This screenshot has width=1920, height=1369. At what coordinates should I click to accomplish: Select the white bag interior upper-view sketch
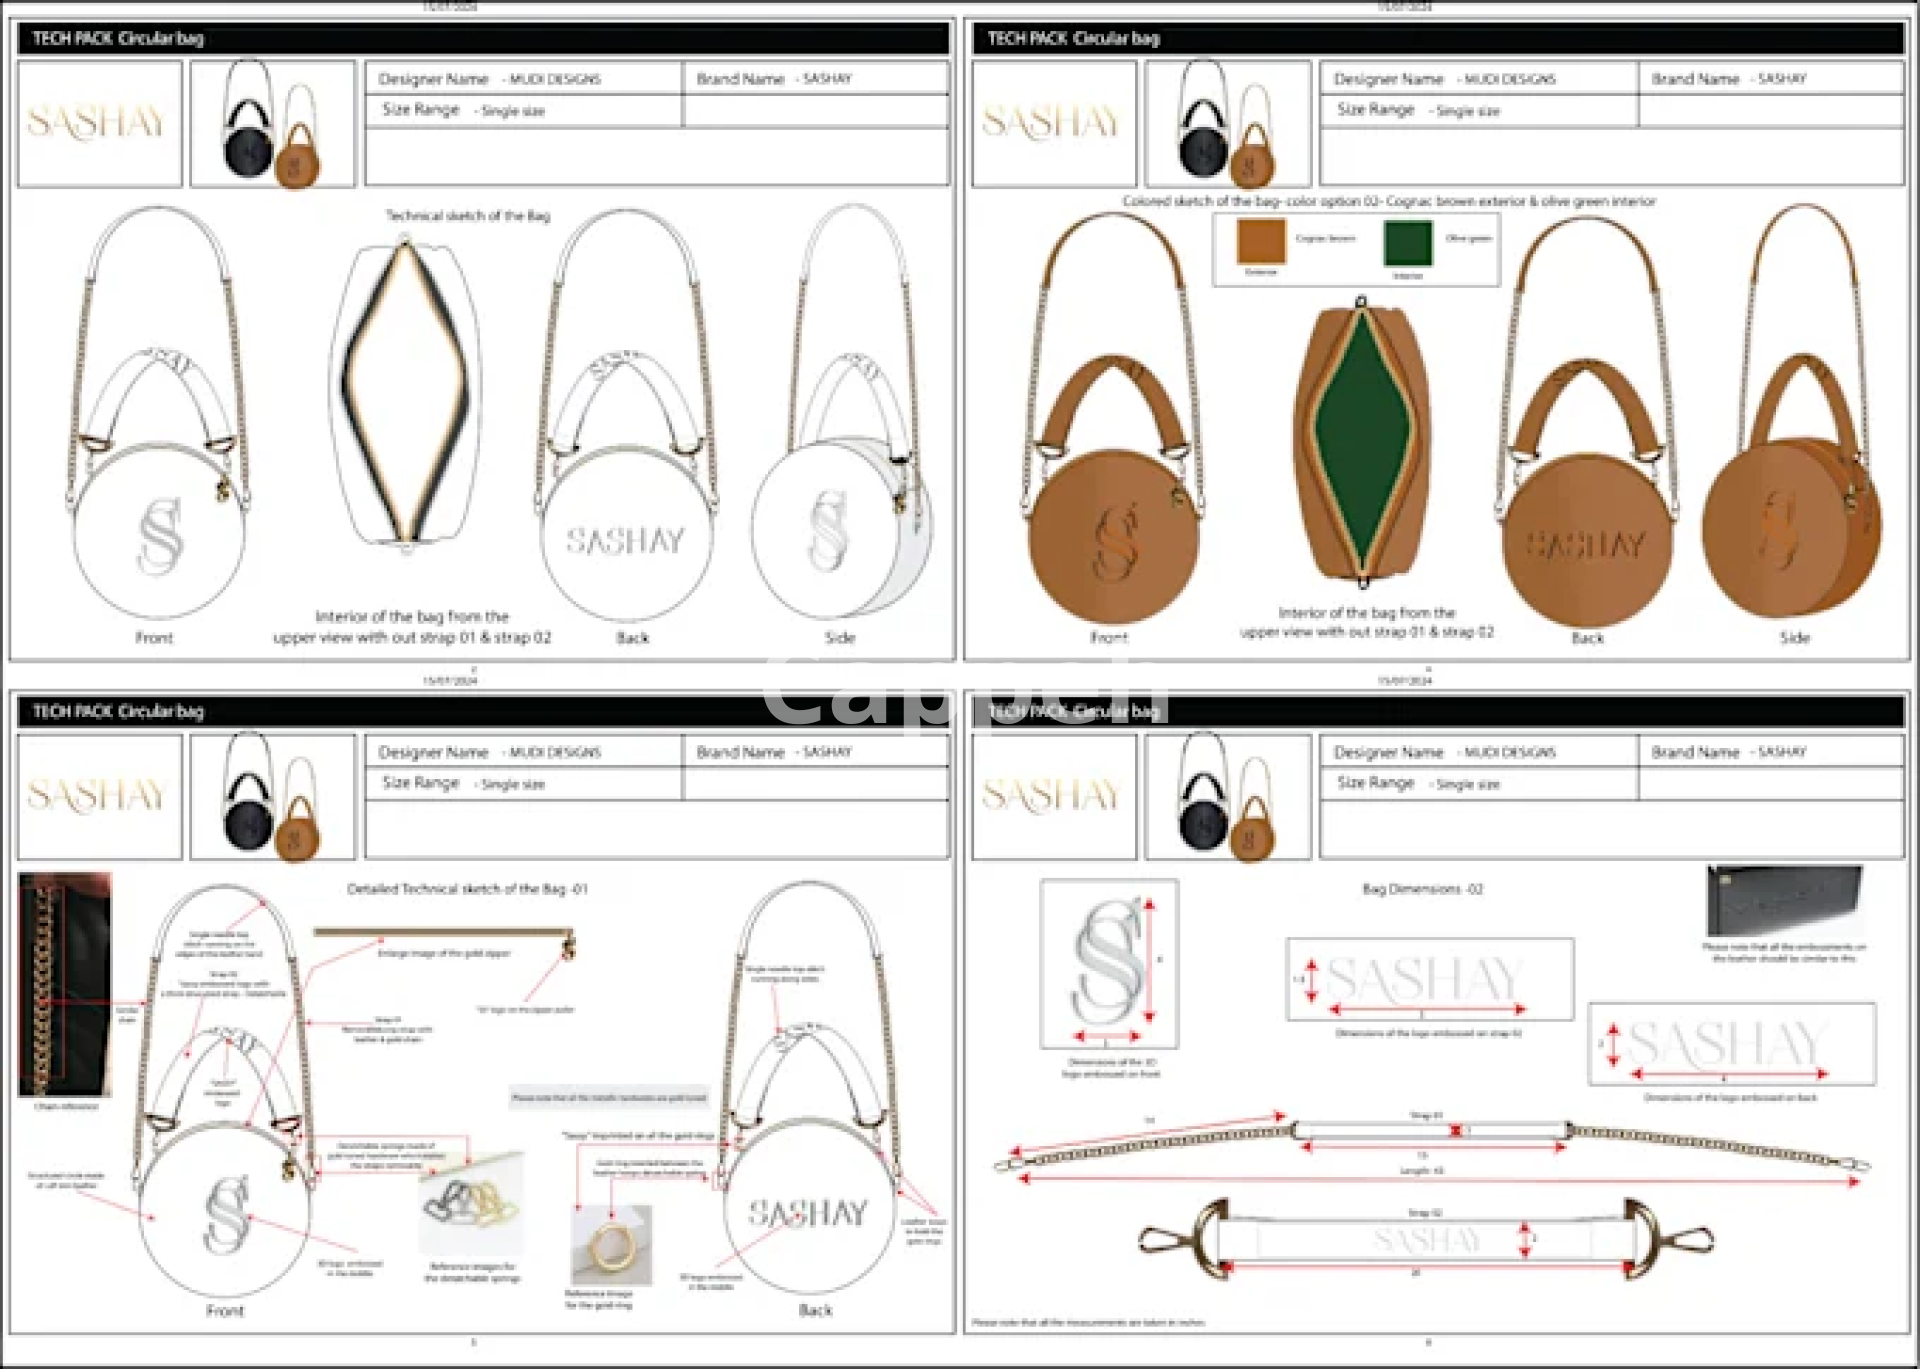[x=405, y=395]
